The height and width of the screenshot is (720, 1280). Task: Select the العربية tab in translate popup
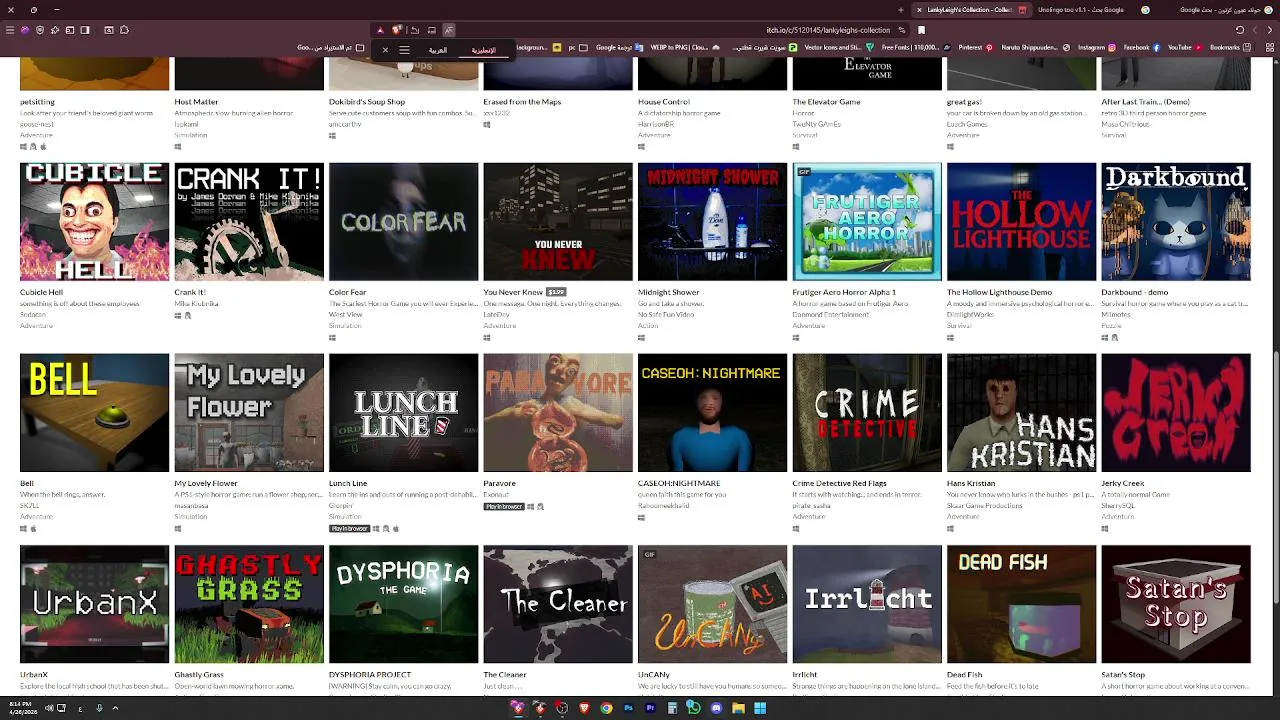click(x=438, y=50)
